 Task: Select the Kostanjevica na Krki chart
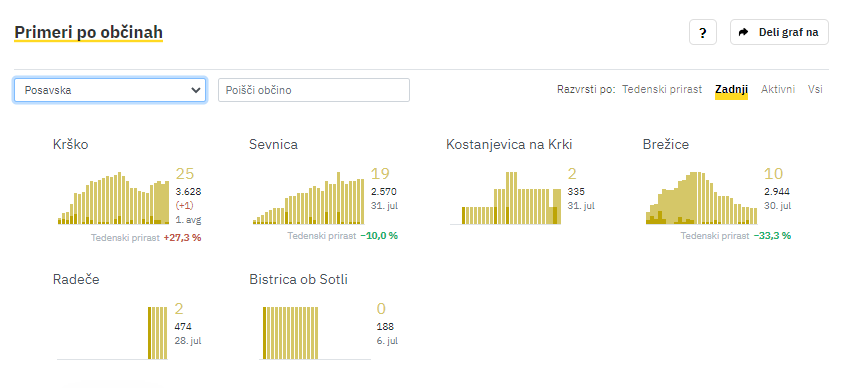click(505, 198)
